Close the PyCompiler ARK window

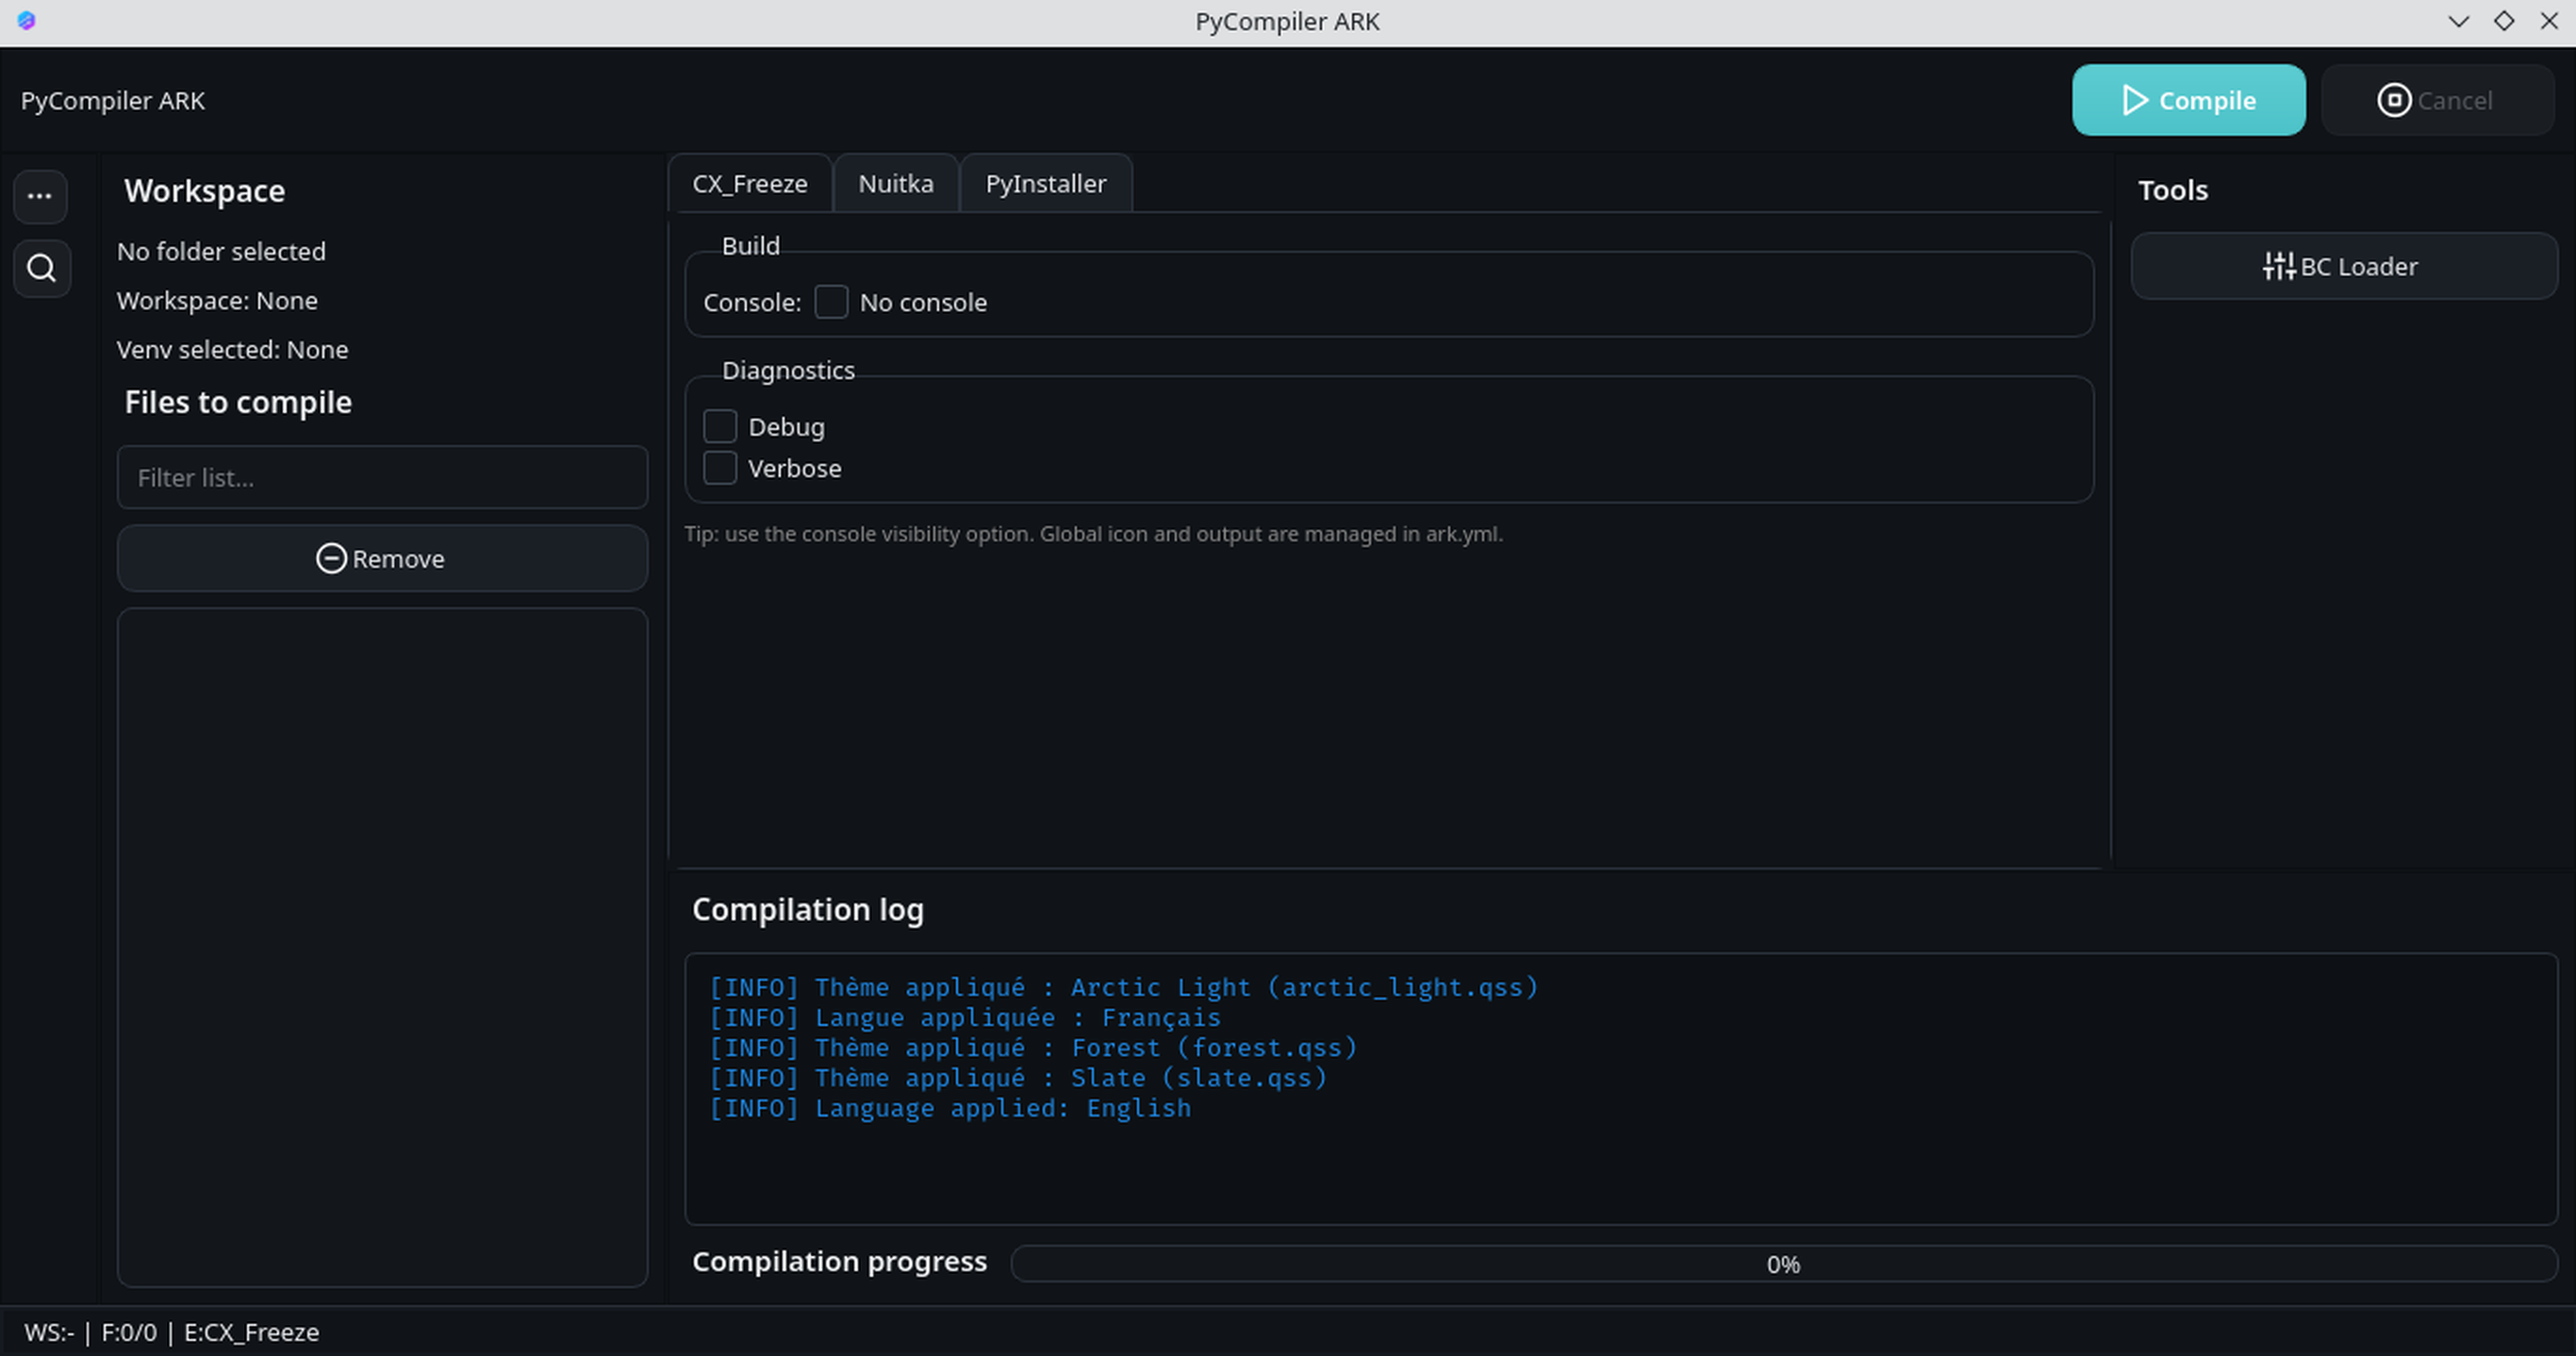2549,20
